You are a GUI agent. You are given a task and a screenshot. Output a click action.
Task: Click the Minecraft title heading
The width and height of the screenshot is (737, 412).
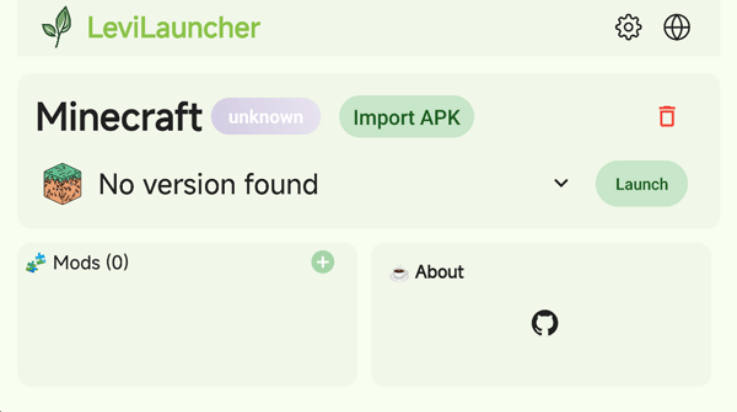(119, 117)
